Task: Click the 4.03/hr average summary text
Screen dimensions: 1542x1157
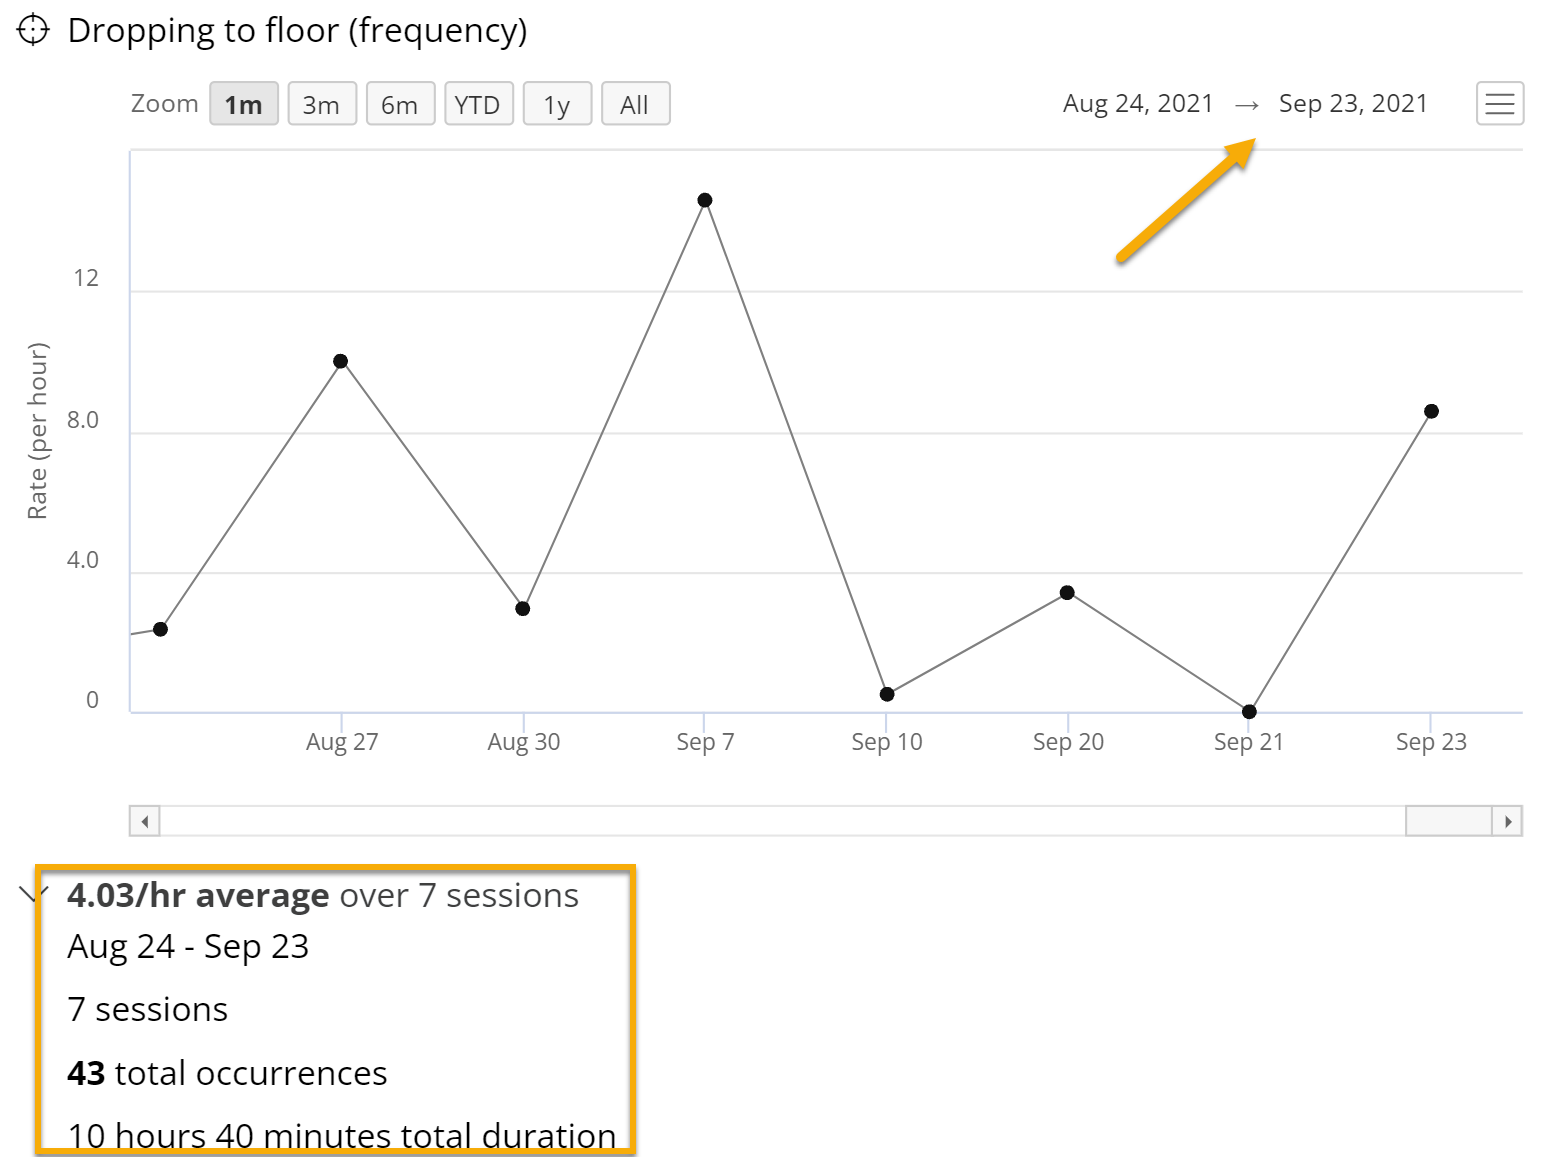Action: coord(197,895)
